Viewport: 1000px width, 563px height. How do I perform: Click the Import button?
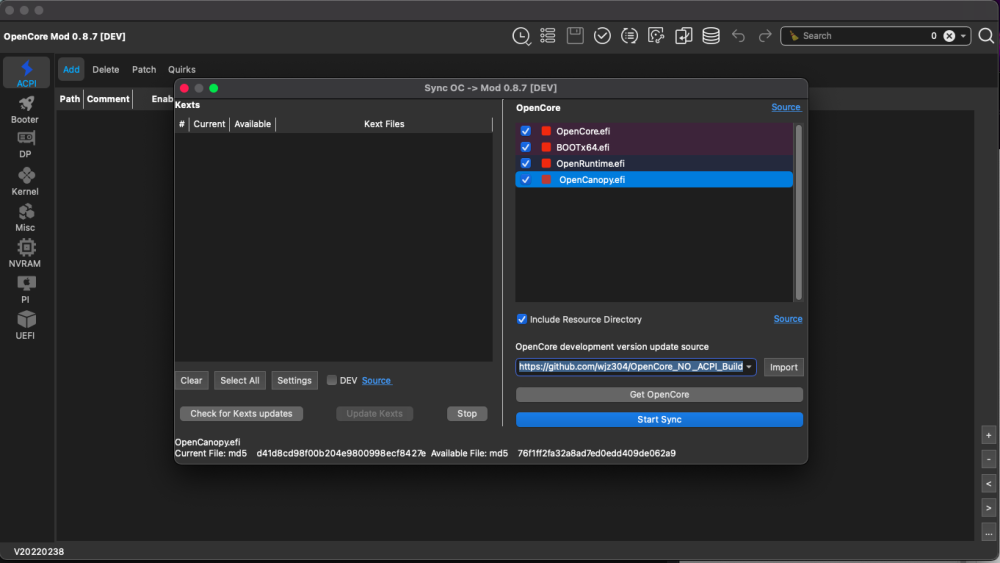click(x=783, y=367)
